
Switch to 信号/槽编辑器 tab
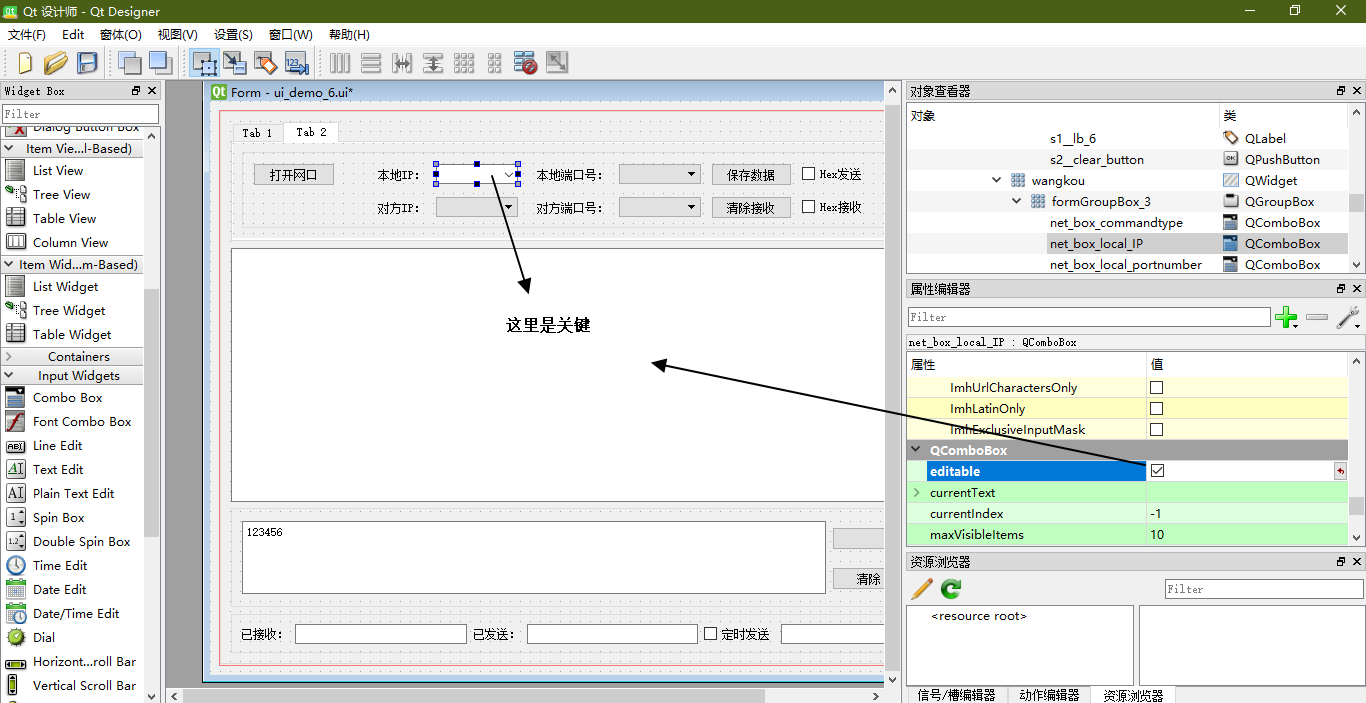pyautogui.click(x=956, y=695)
